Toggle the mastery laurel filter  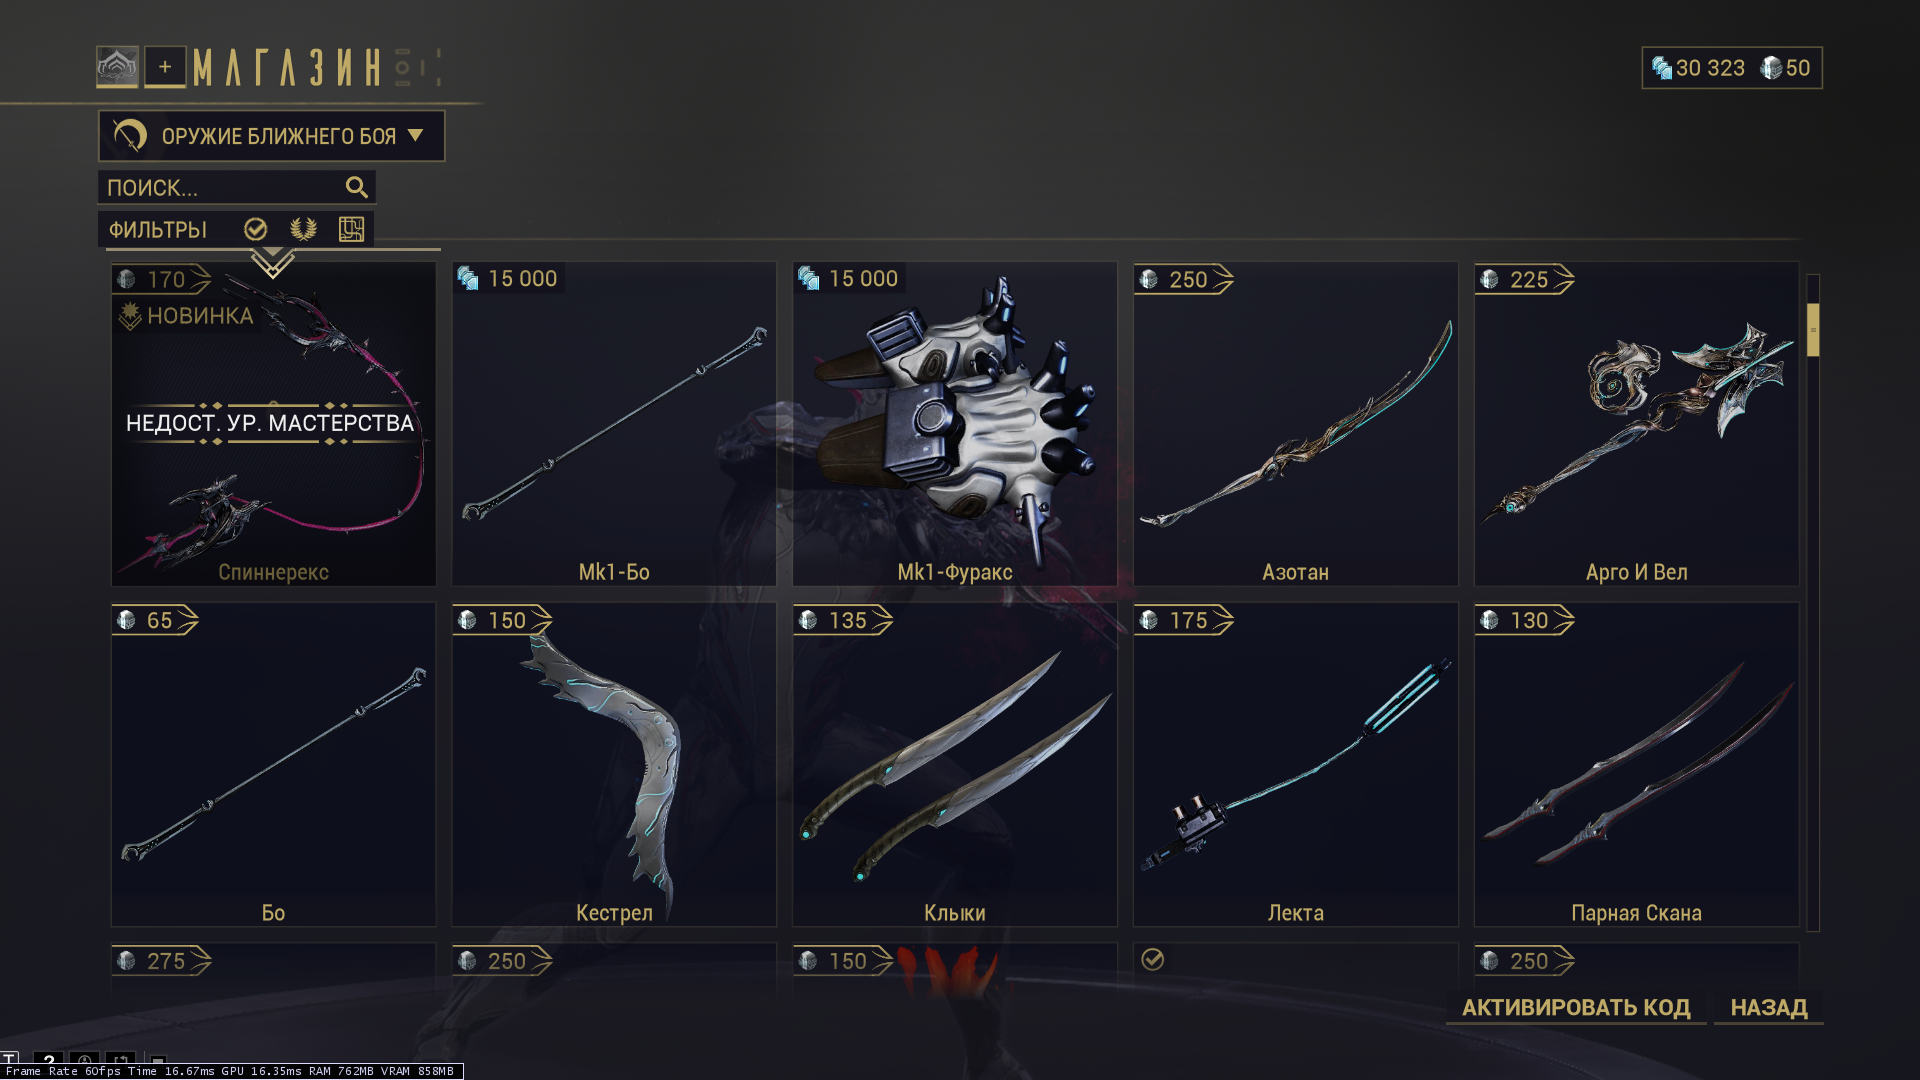click(x=304, y=229)
